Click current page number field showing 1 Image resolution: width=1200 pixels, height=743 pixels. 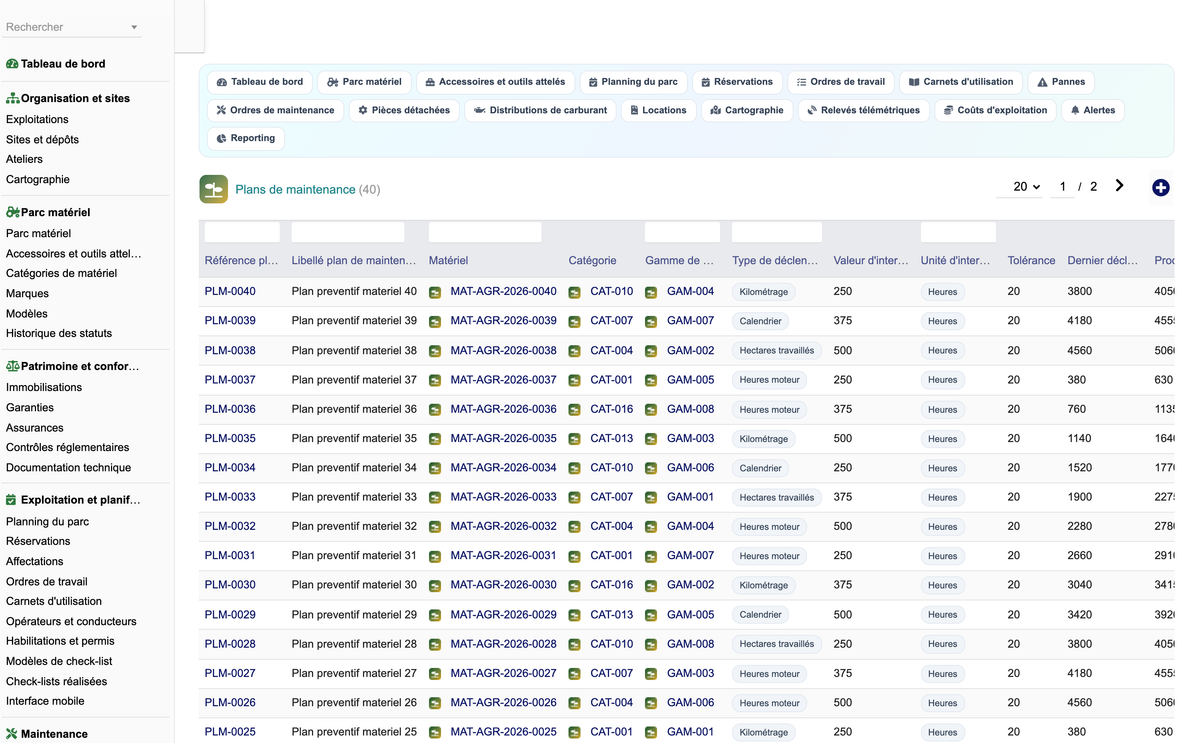pyautogui.click(x=1062, y=187)
